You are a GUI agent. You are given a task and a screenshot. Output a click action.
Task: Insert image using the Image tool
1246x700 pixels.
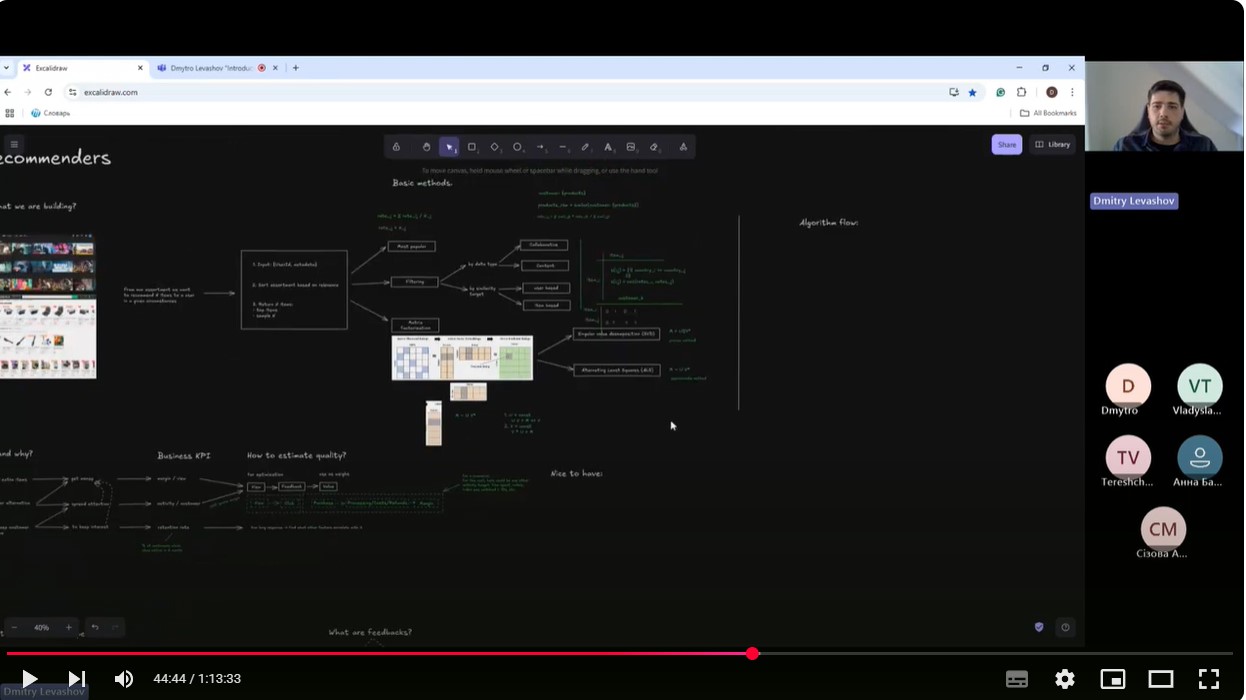[631, 147]
